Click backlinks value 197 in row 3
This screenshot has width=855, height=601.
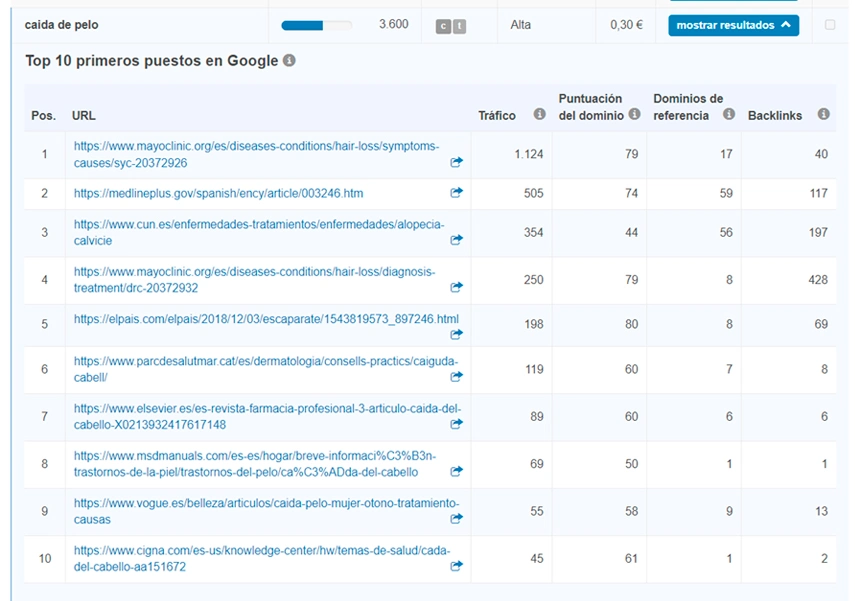[x=818, y=232]
